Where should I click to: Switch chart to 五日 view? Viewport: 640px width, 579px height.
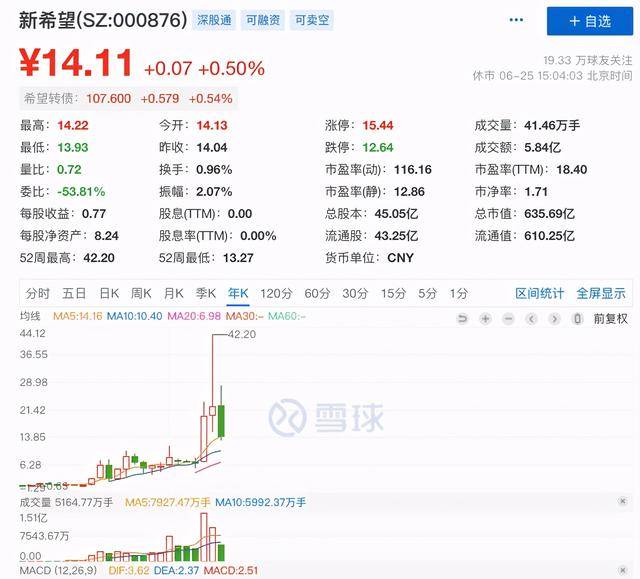tap(74, 293)
